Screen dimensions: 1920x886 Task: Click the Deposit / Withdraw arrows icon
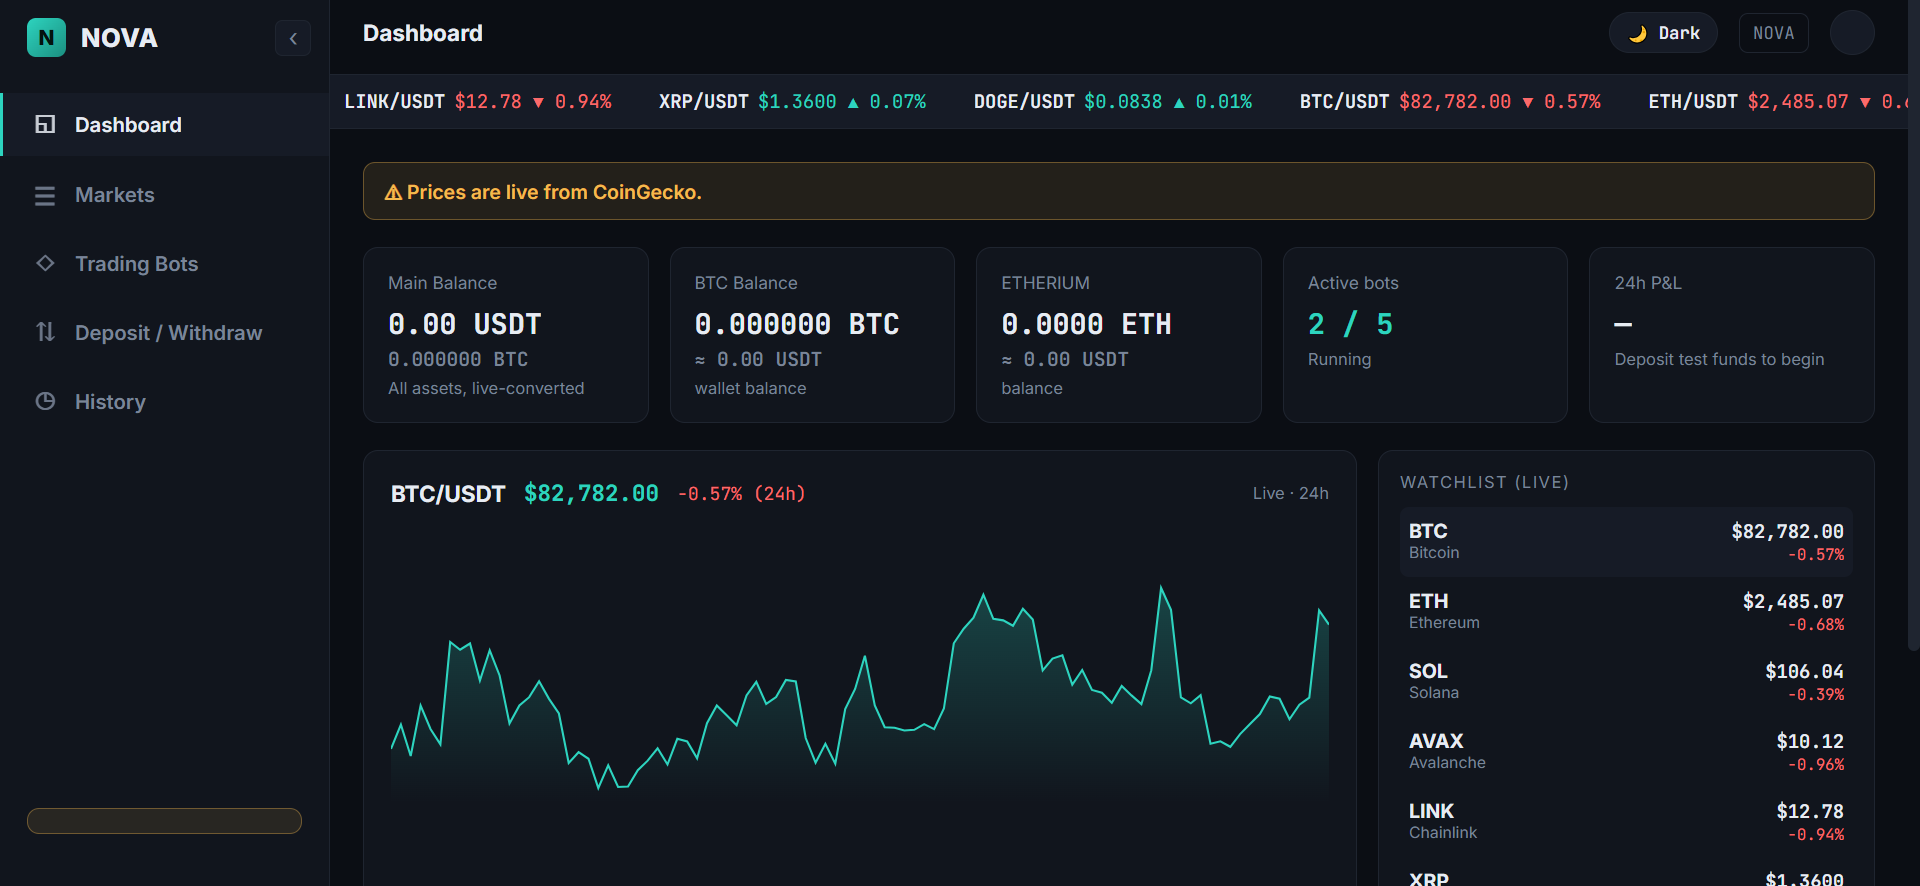pos(45,332)
